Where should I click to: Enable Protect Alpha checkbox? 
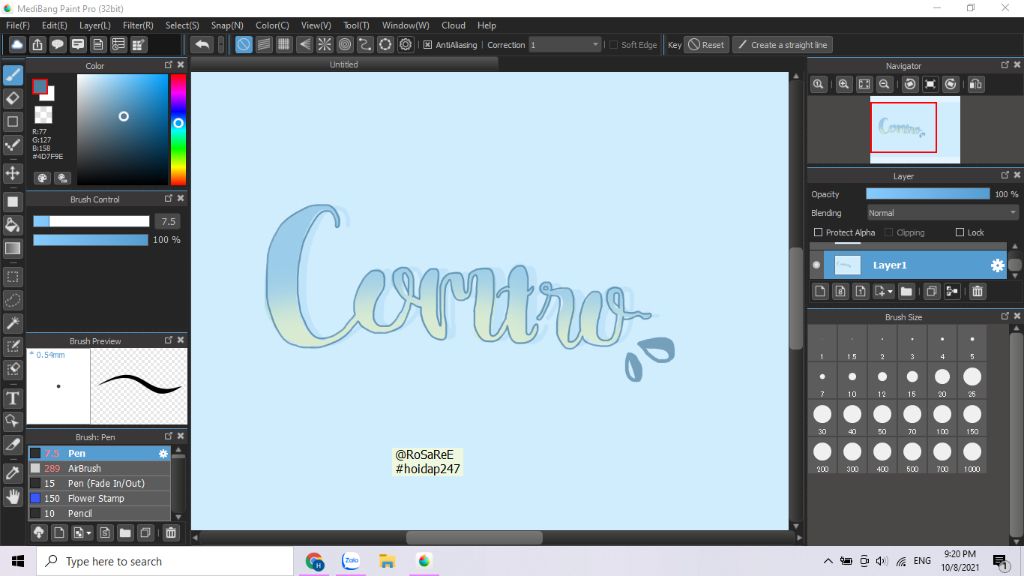[x=818, y=232]
